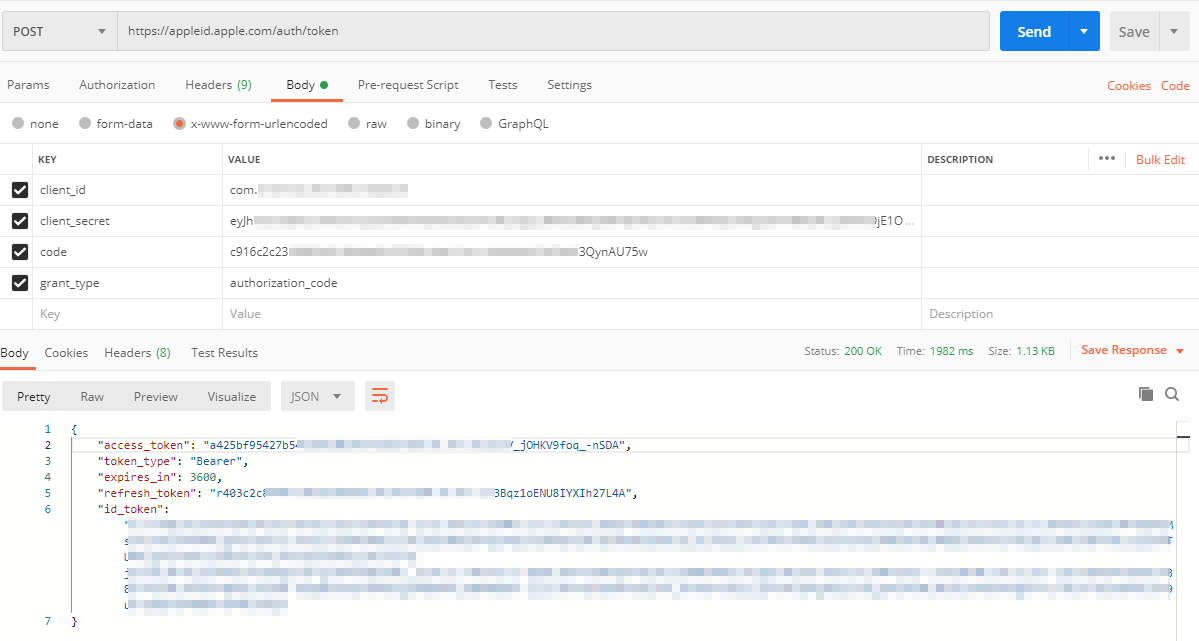The width and height of the screenshot is (1199, 641).
Task: Click the VALUE column header
Action: 244,159
